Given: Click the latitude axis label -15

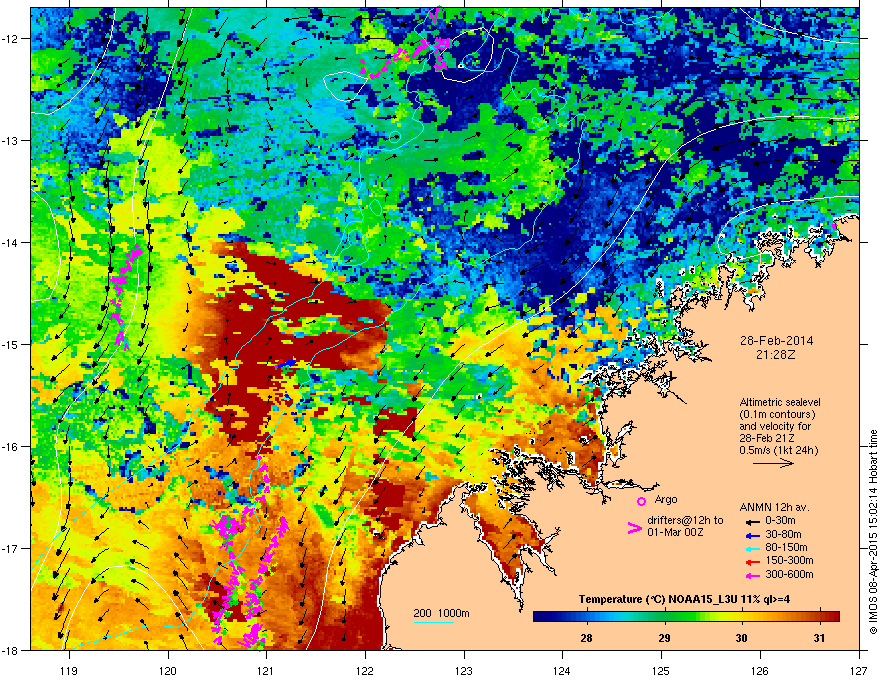Looking at the screenshot, I should [x=11, y=344].
